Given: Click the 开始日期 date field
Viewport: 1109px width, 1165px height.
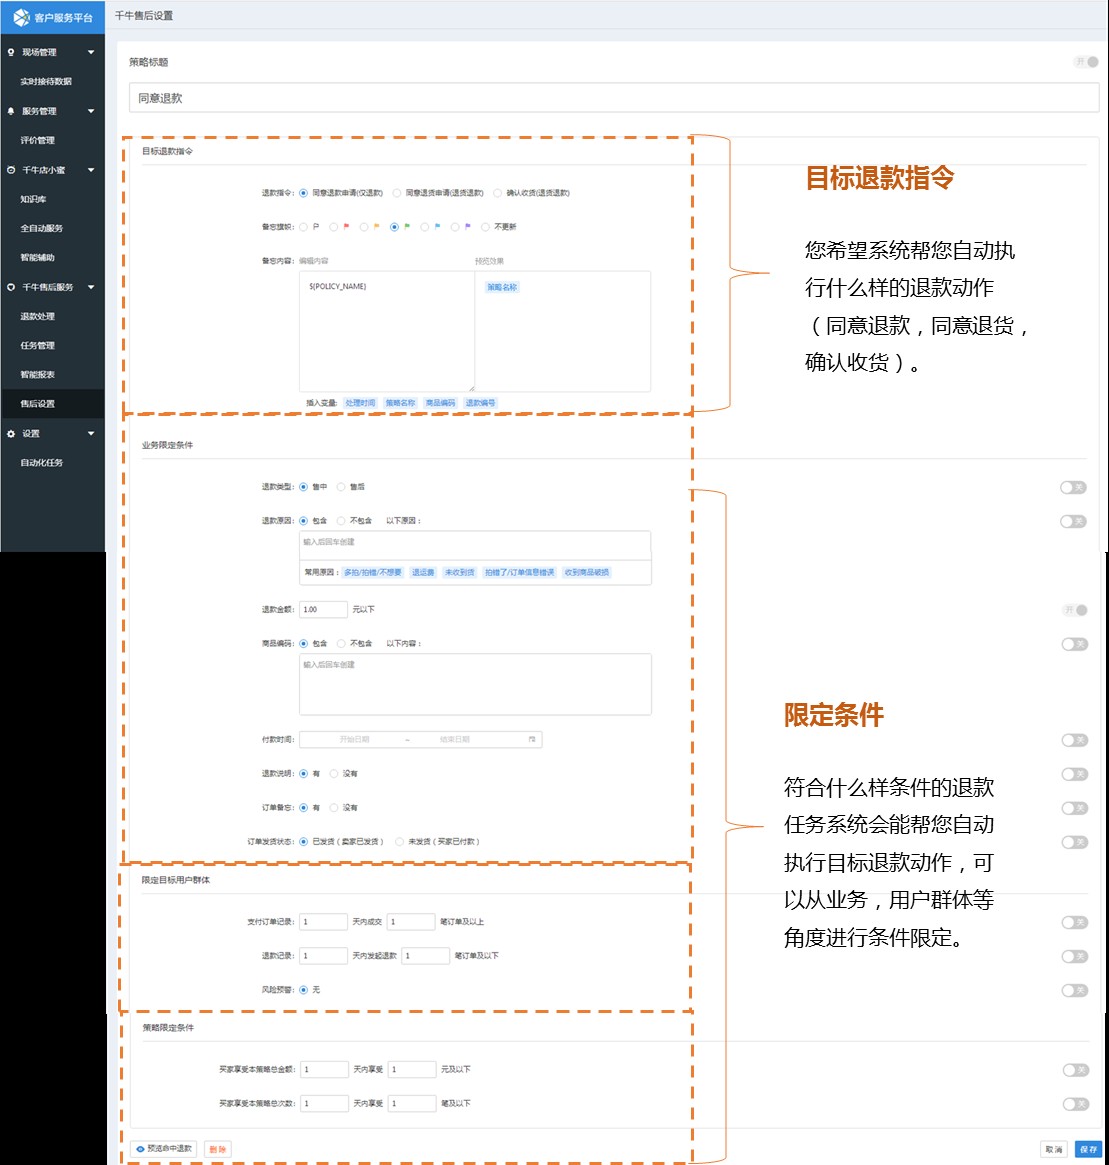Looking at the screenshot, I should (x=354, y=739).
